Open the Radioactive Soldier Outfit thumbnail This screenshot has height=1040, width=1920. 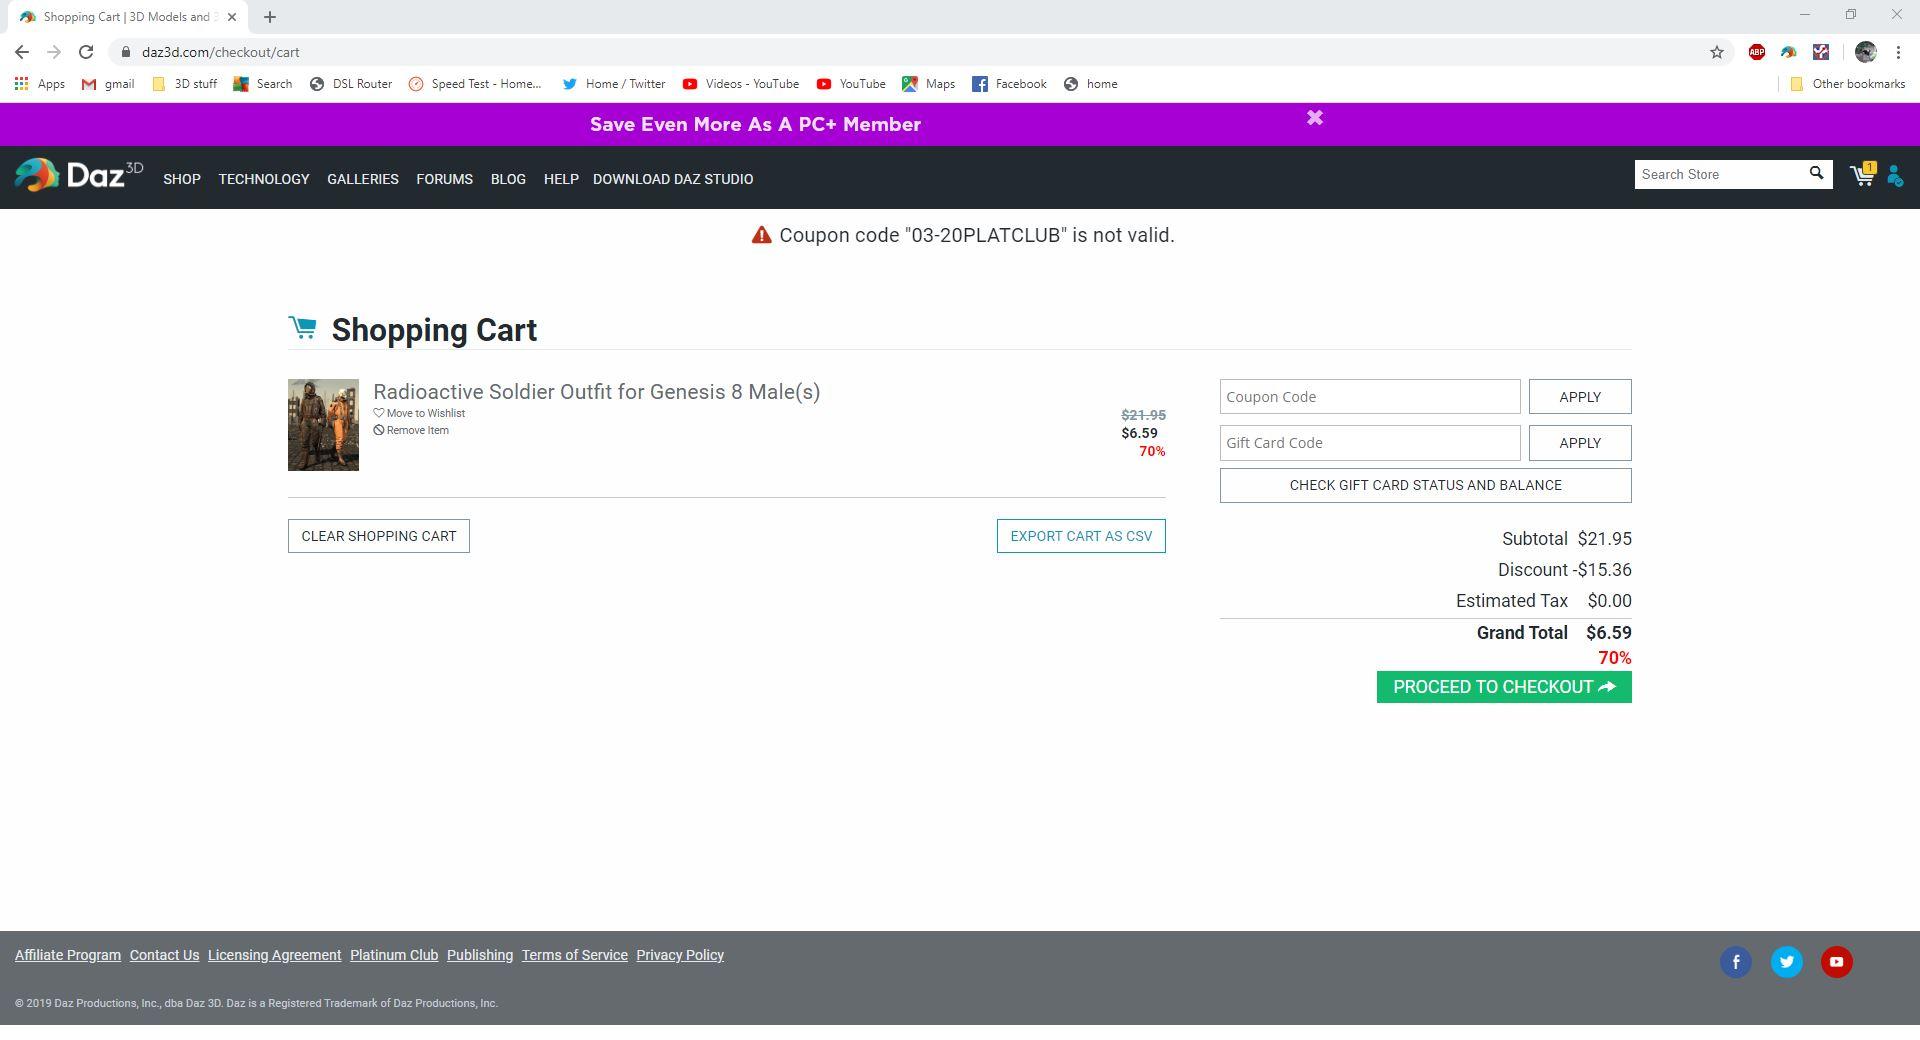[x=323, y=425]
